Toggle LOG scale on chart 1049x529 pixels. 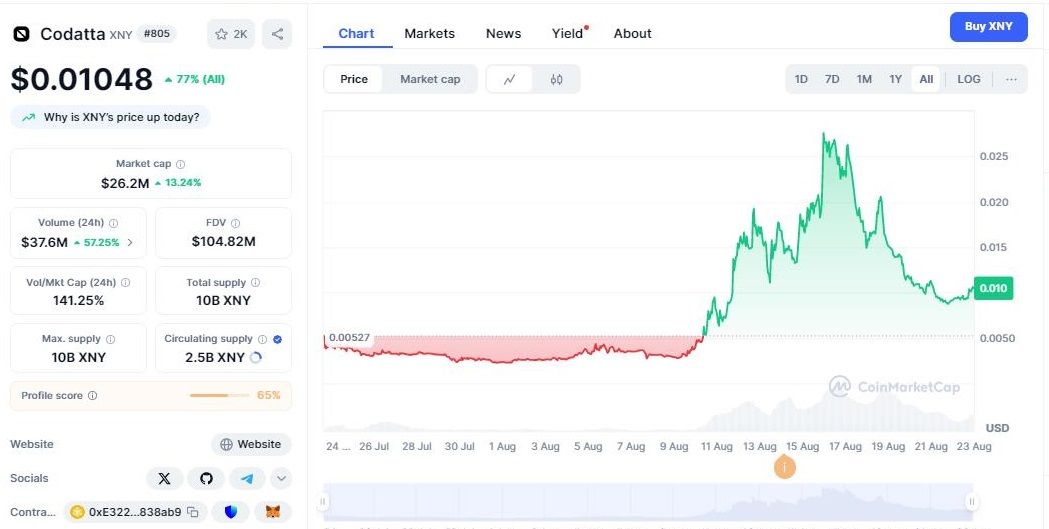pos(969,80)
